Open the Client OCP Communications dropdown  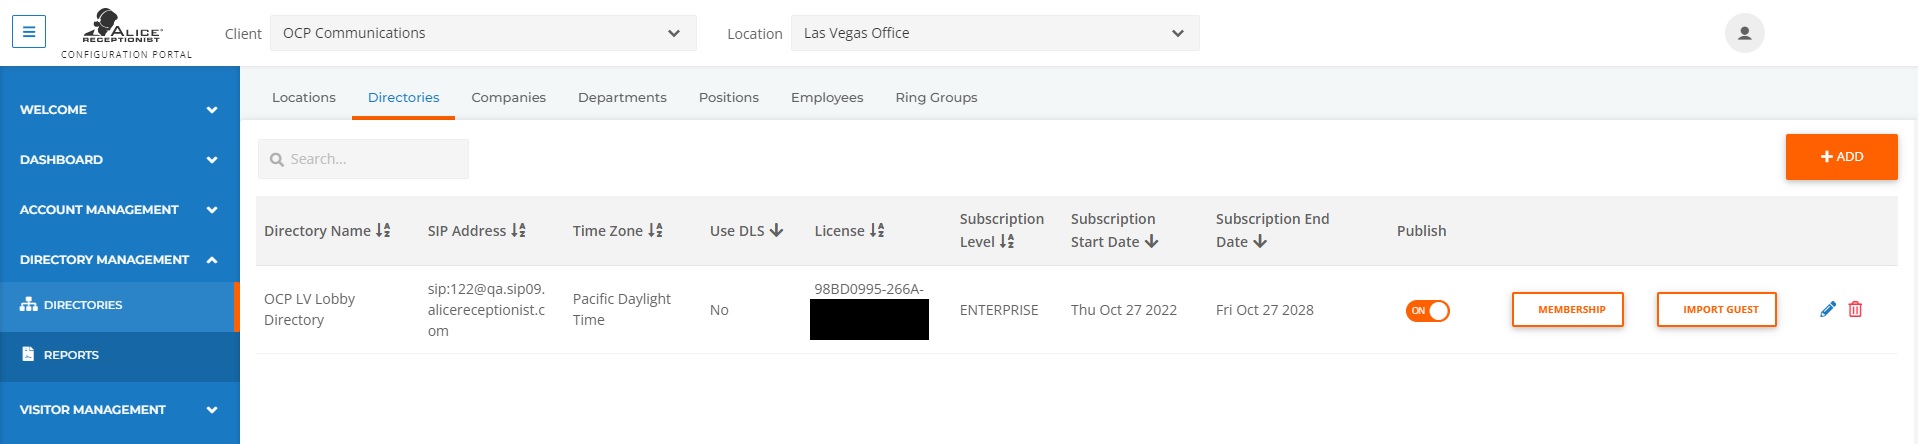click(x=483, y=33)
